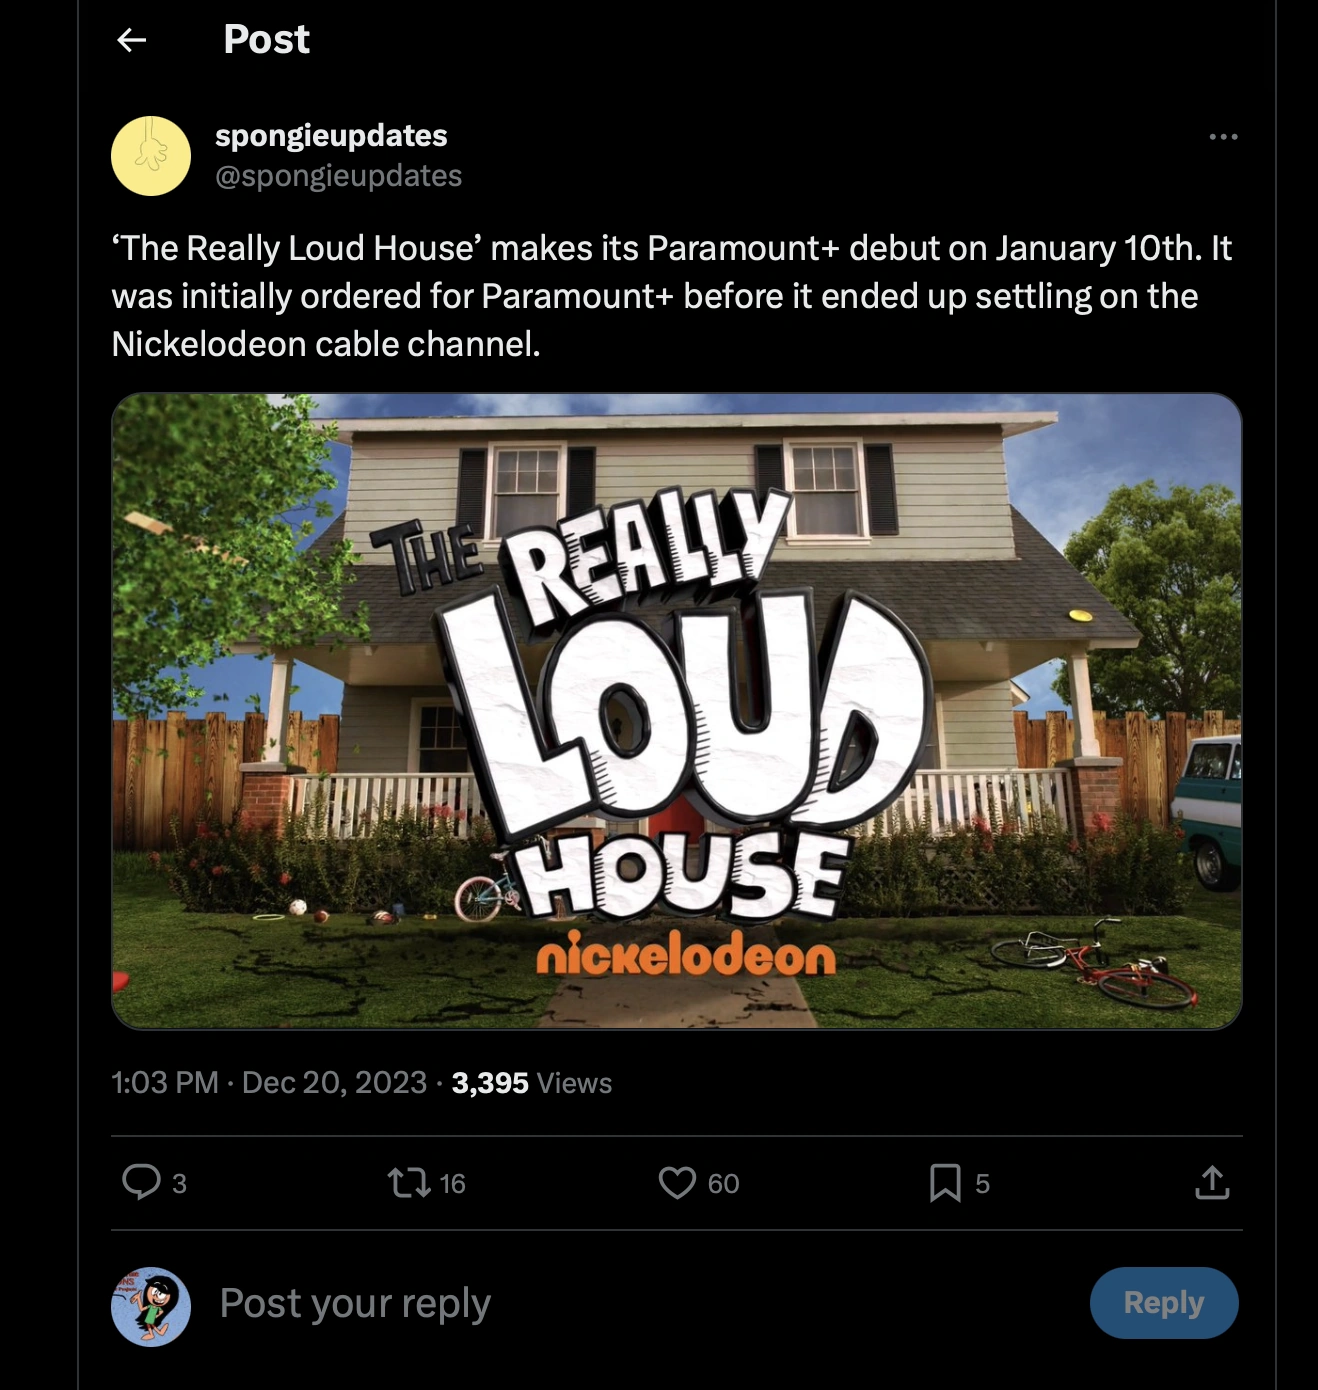The height and width of the screenshot is (1390, 1318).
Task: Select the Post header tab
Action: click(x=264, y=40)
